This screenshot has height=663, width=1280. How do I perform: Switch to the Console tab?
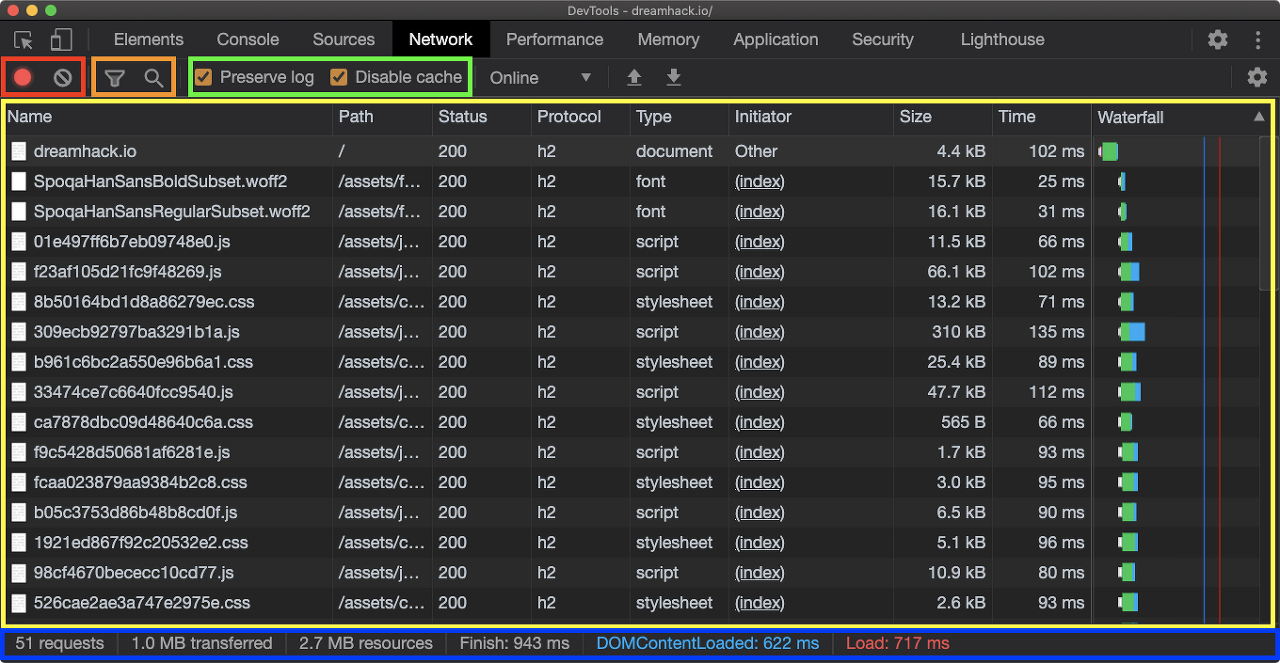248,40
